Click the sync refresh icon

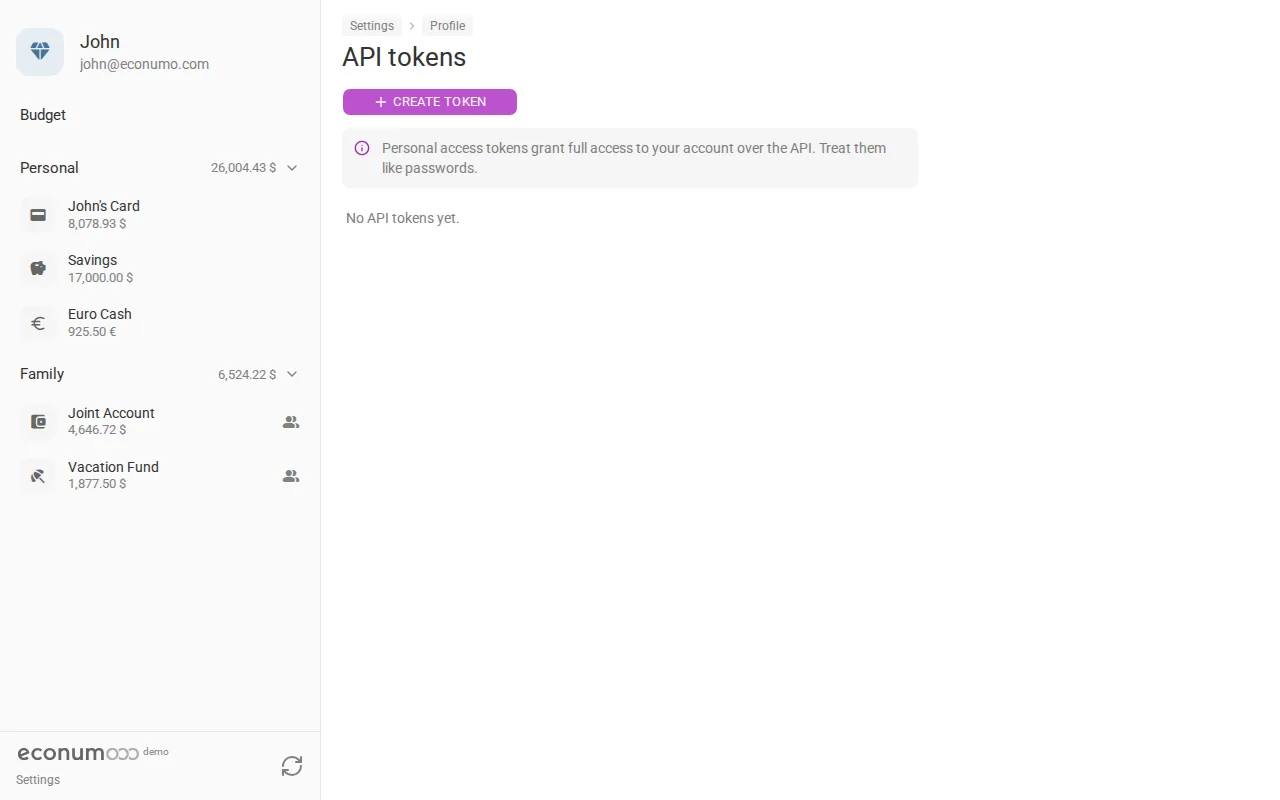click(292, 766)
